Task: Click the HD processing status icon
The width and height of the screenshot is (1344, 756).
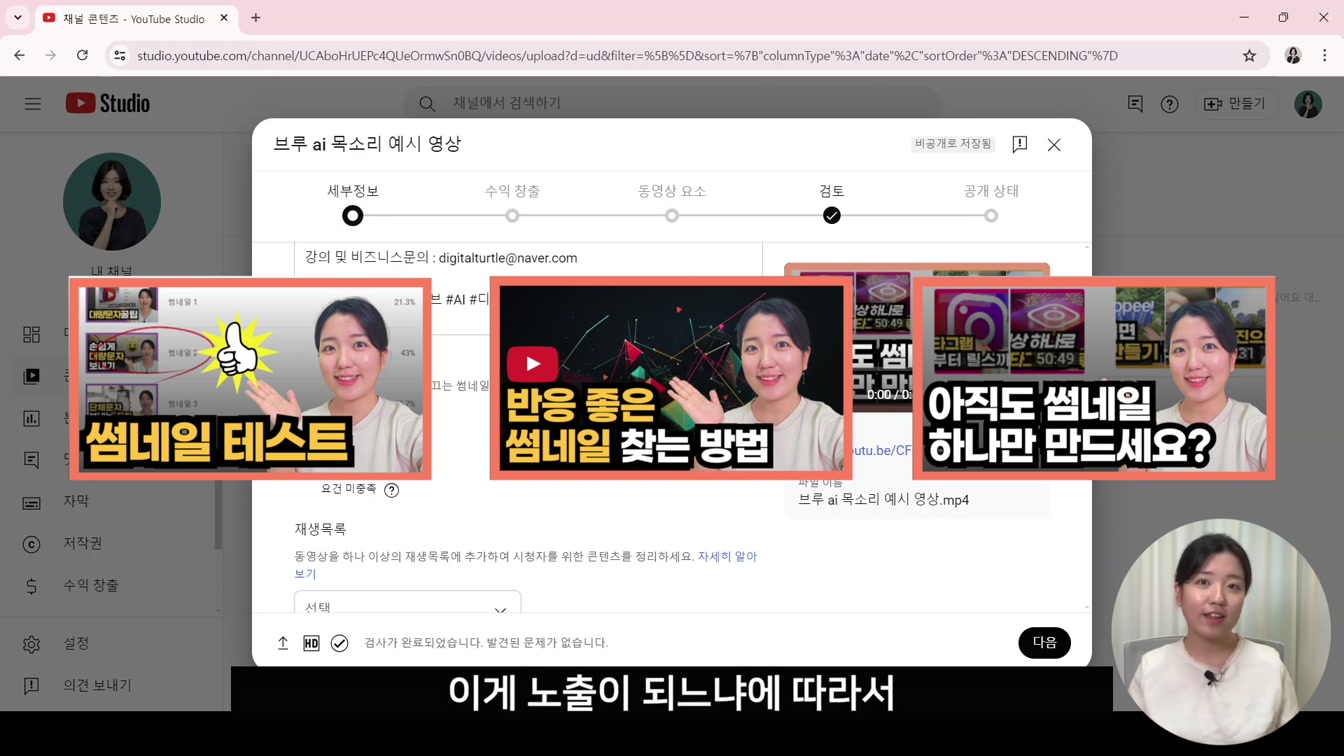Action: point(311,643)
